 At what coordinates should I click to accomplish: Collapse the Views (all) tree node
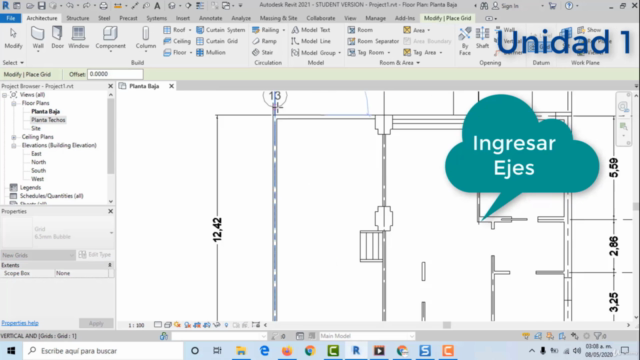pyautogui.click(x=4, y=95)
